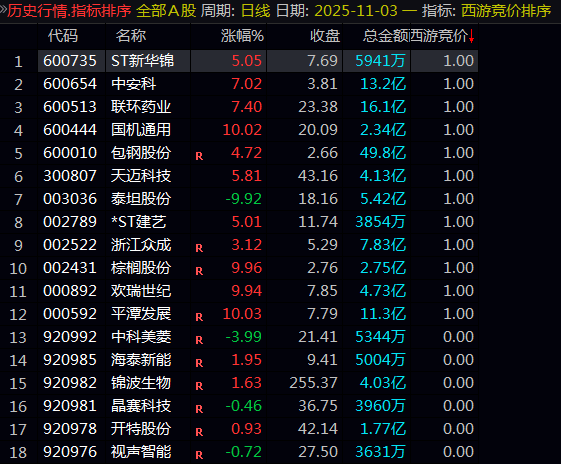Click 1.77亿 turnover value
The image size is (561, 464).
coord(383,429)
